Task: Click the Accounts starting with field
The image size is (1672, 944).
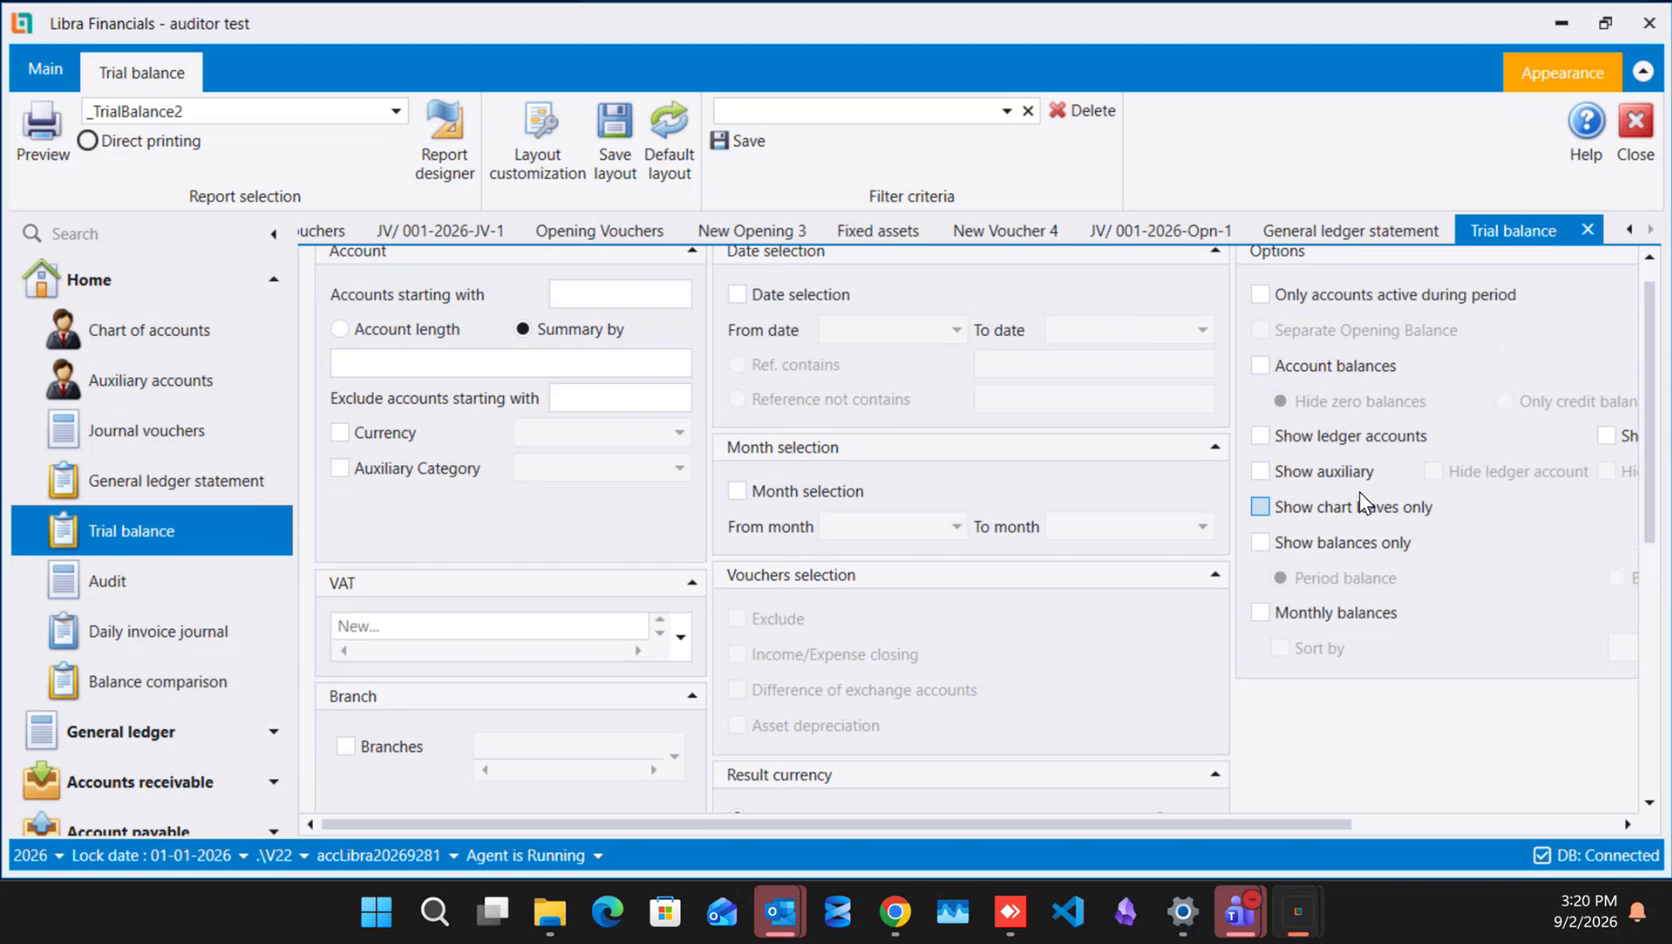Action: tap(620, 294)
